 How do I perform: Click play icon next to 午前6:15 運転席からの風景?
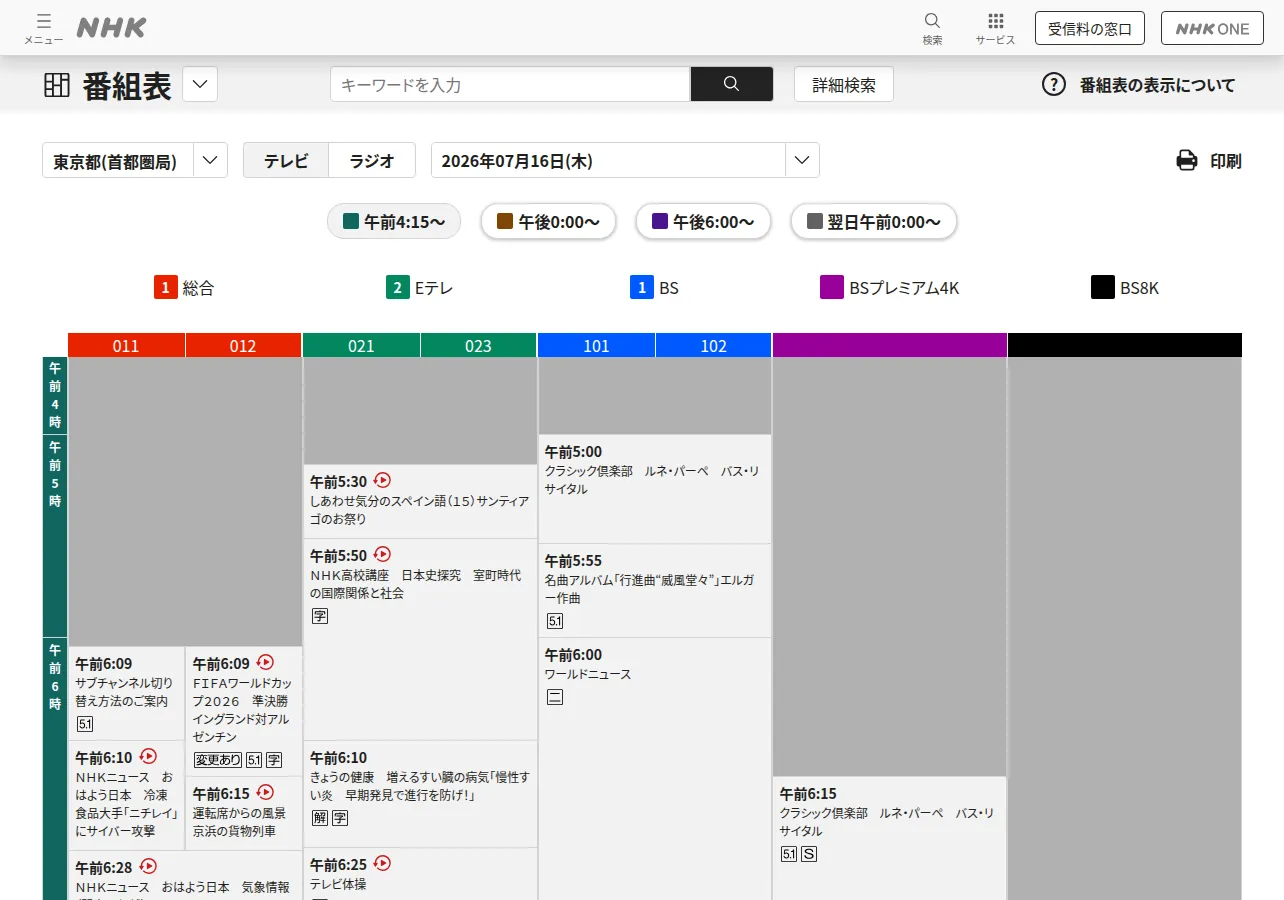tap(265, 792)
